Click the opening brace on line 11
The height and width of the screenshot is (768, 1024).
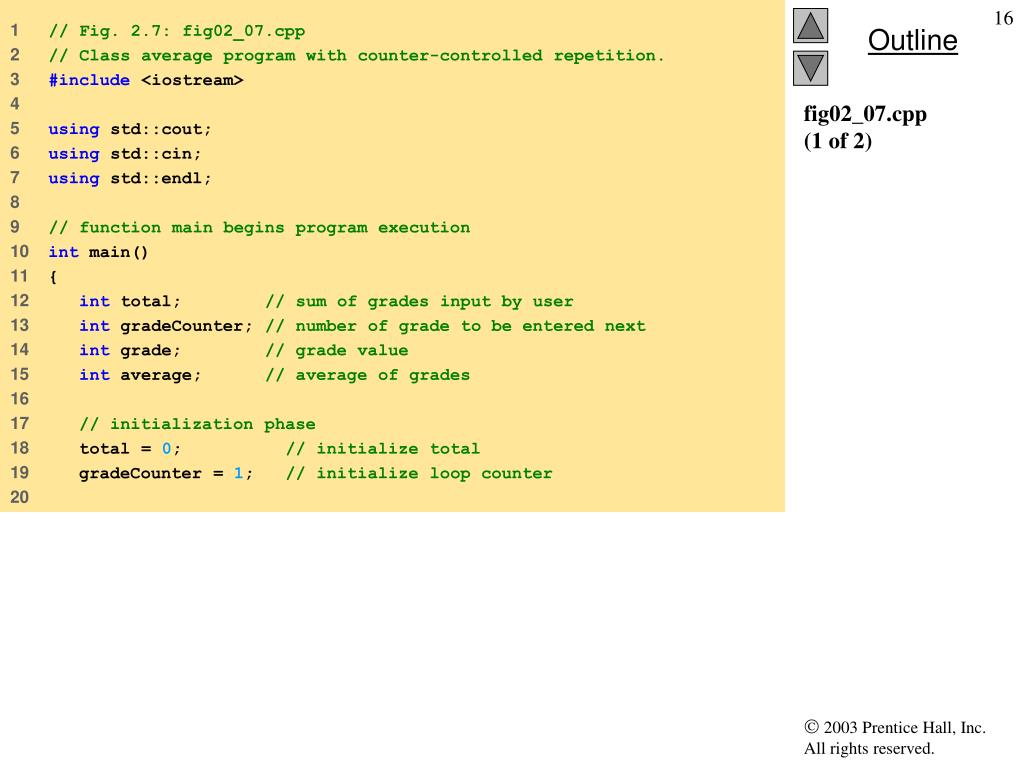[x=53, y=277]
